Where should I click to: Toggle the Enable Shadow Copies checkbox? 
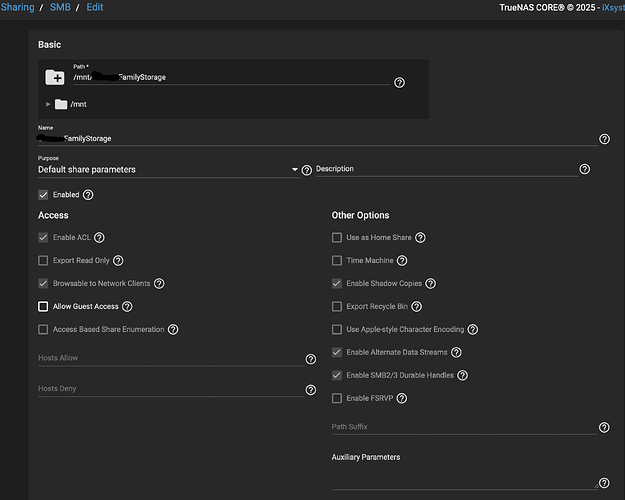[337, 283]
